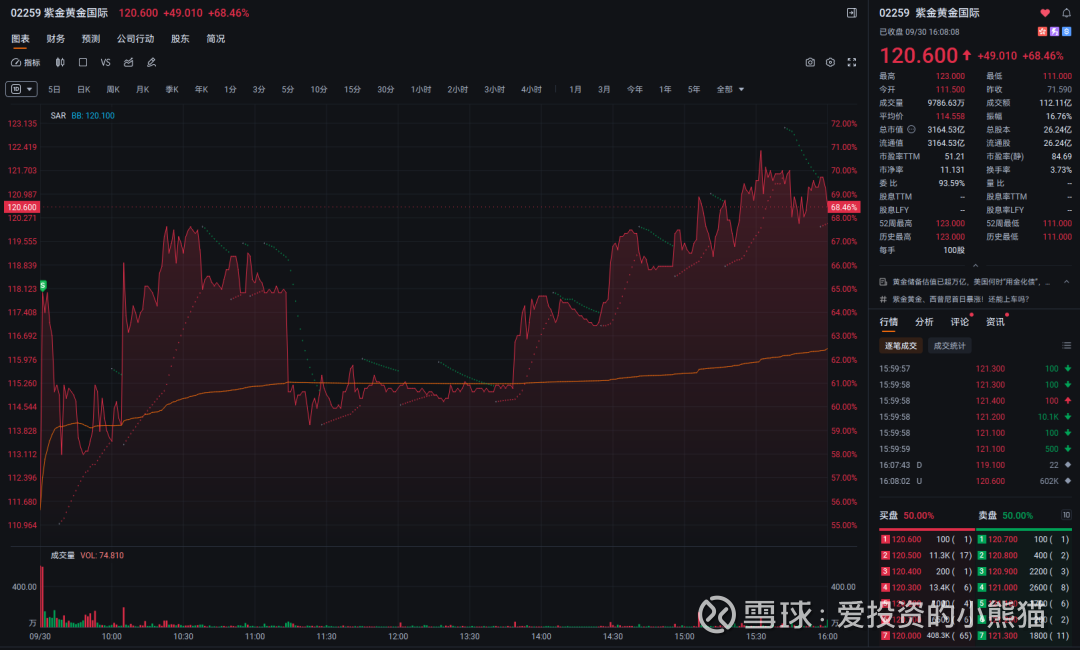The width and height of the screenshot is (1080, 650).
Task: Switch to the 分析 tab in side panel
Action: [x=924, y=322]
